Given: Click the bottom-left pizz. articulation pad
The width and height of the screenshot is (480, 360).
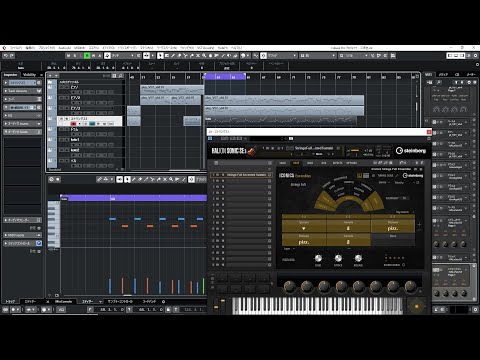Looking at the screenshot, I should [304, 239].
